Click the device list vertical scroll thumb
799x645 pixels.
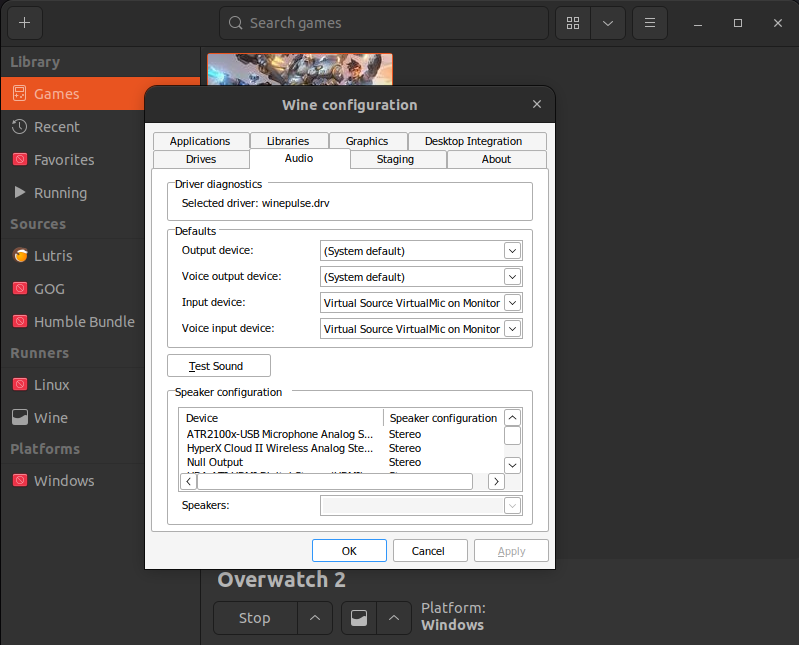click(x=512, y=436)
